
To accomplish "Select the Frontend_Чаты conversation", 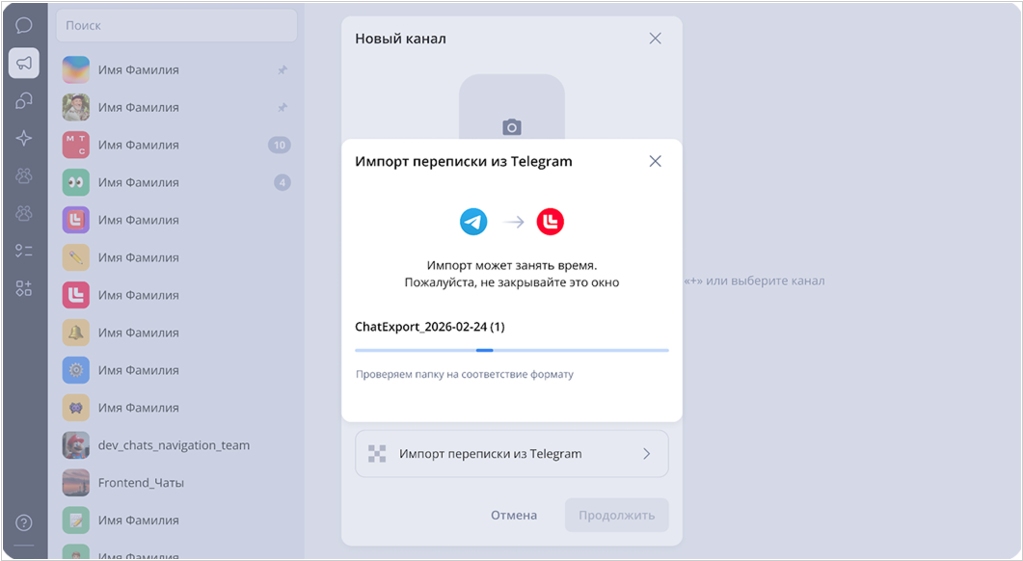I will pos(141,483).
